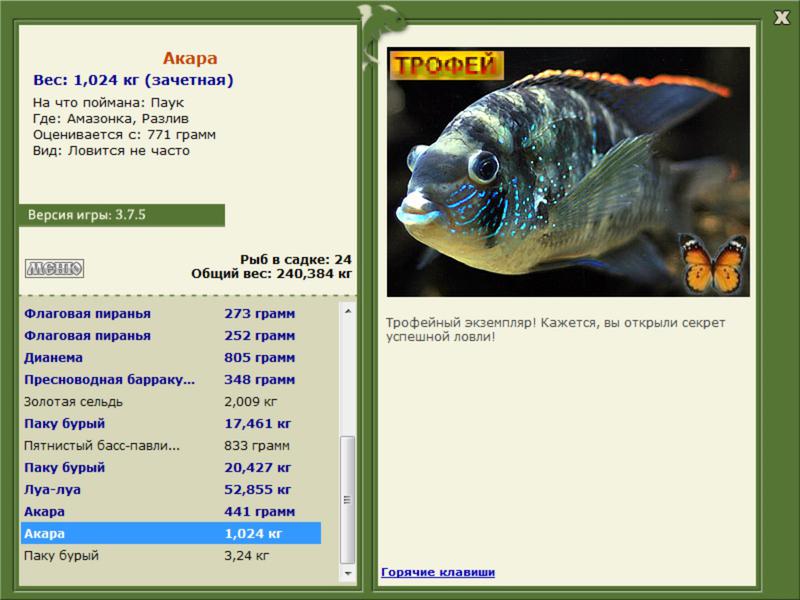Click the fish list scrollbar thumb

[348, 500]
